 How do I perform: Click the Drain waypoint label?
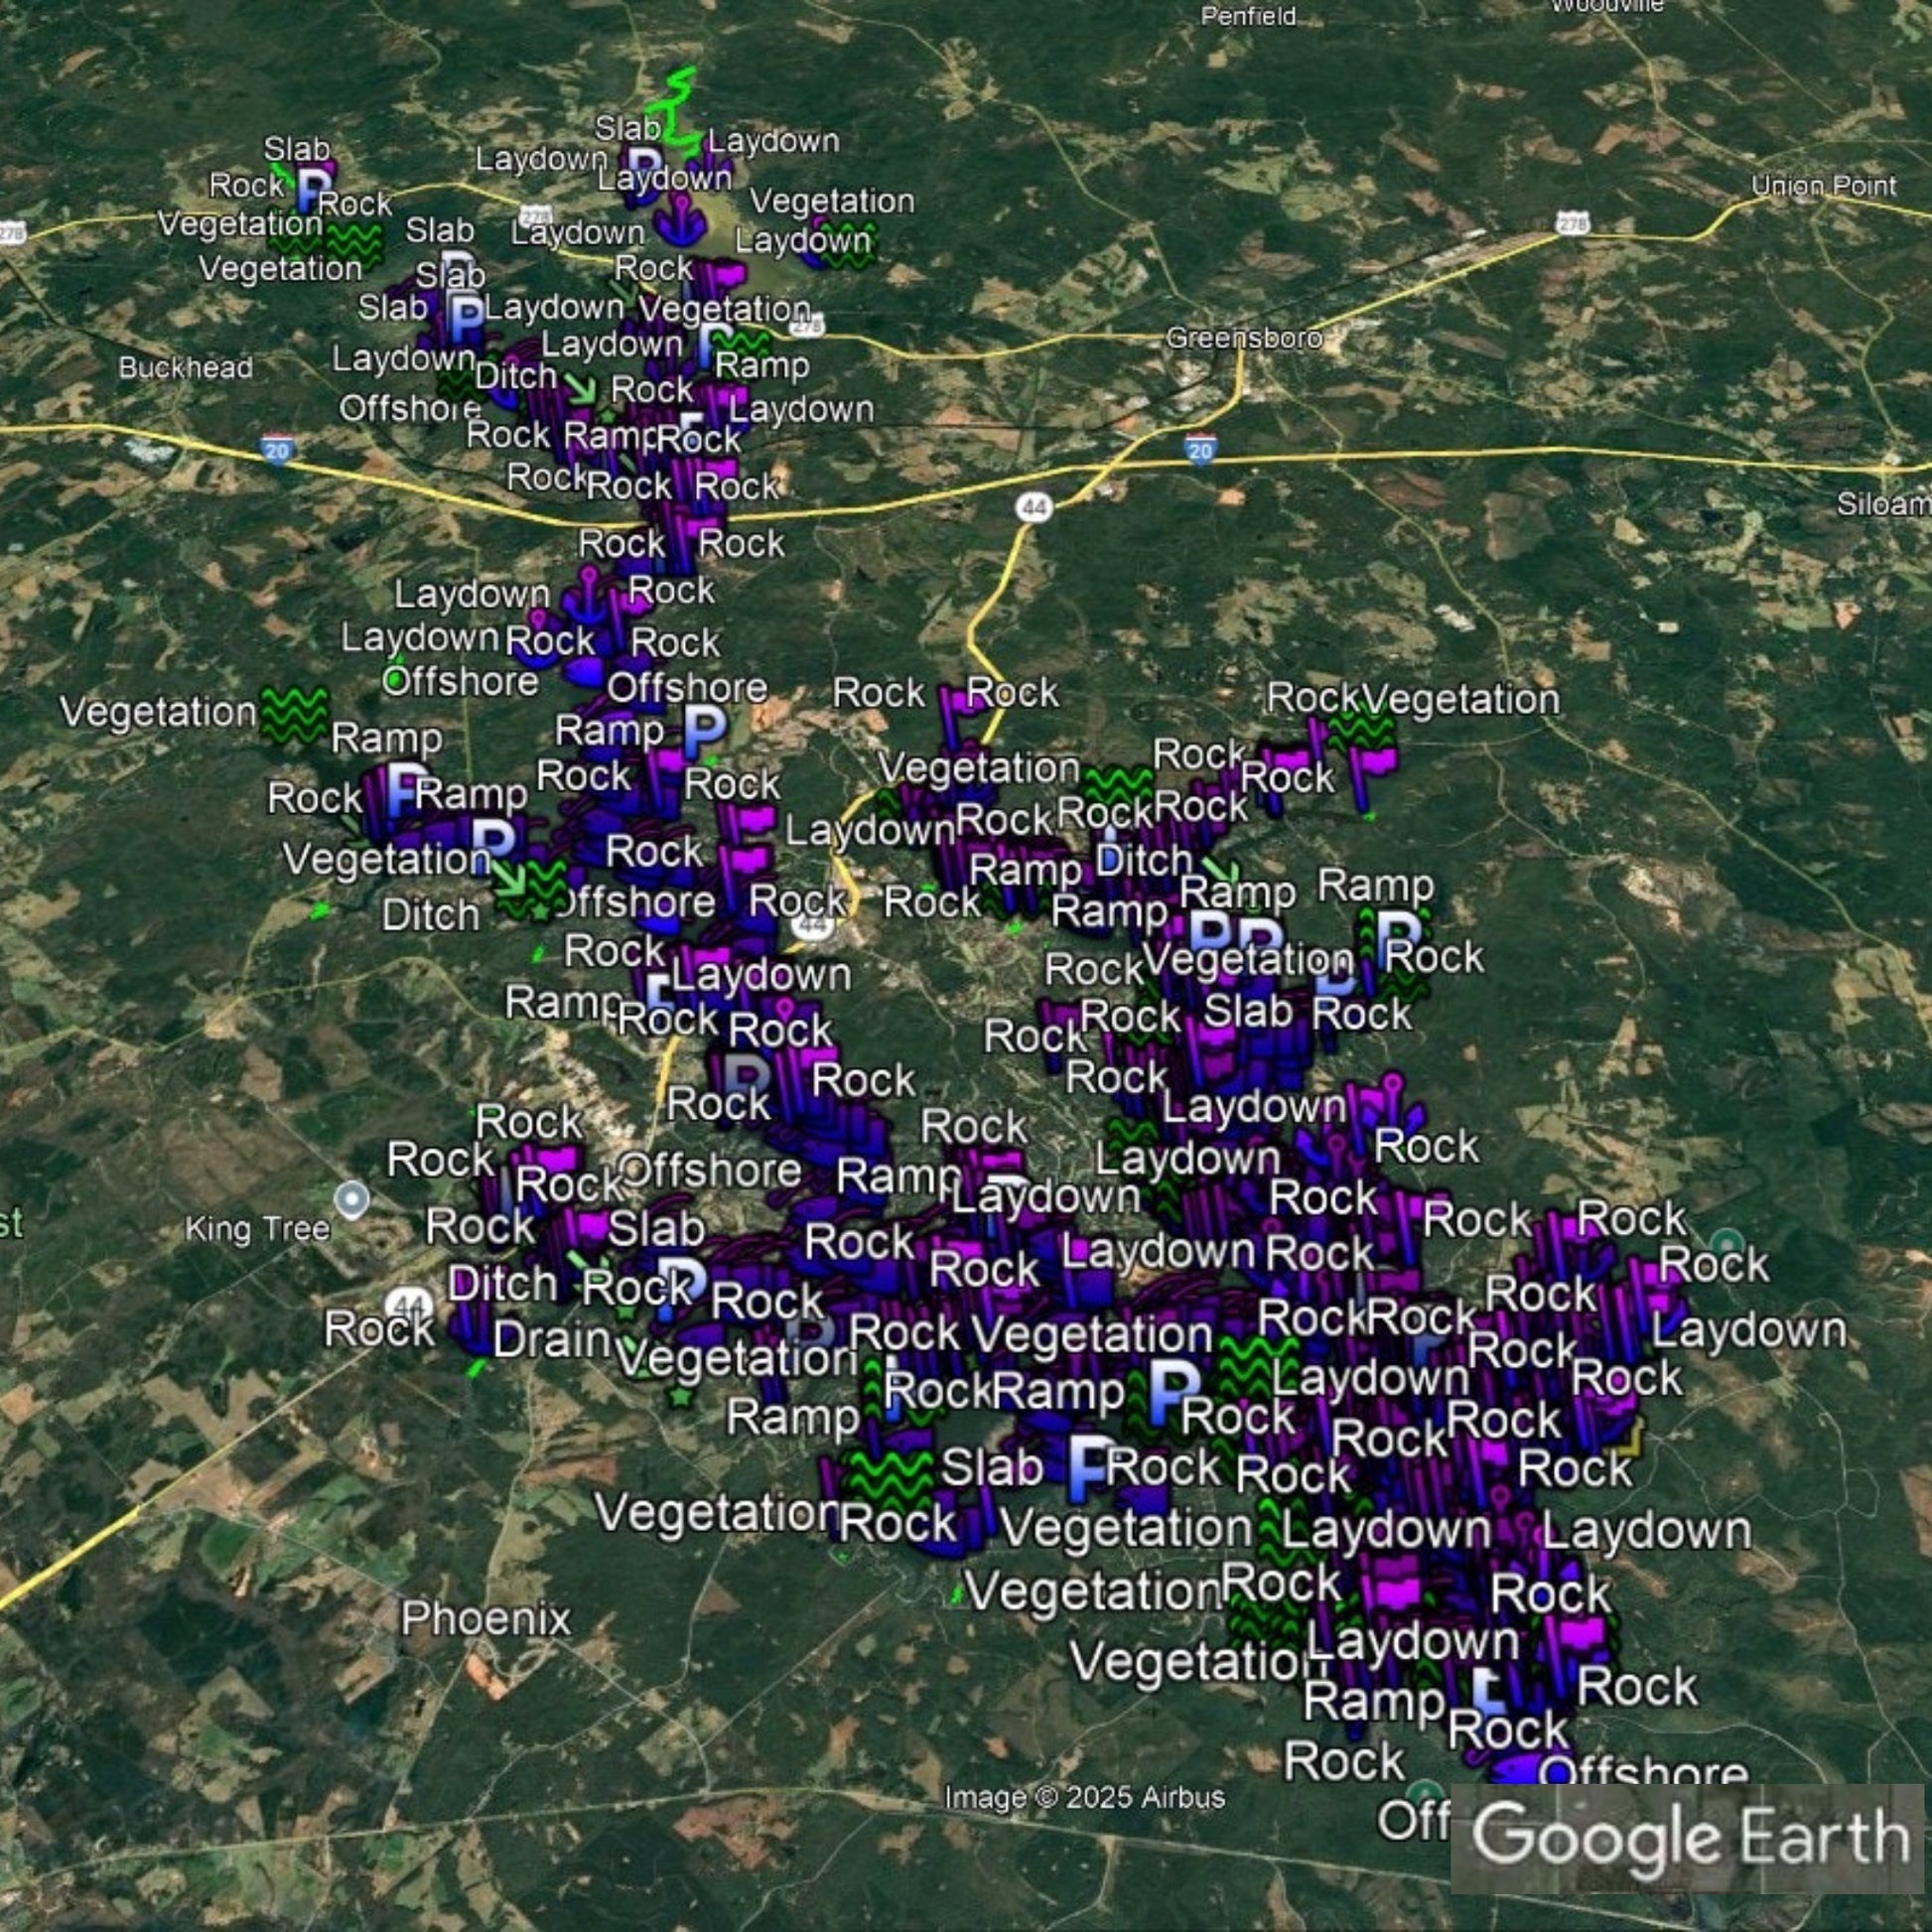click(x=551, y=1340)
